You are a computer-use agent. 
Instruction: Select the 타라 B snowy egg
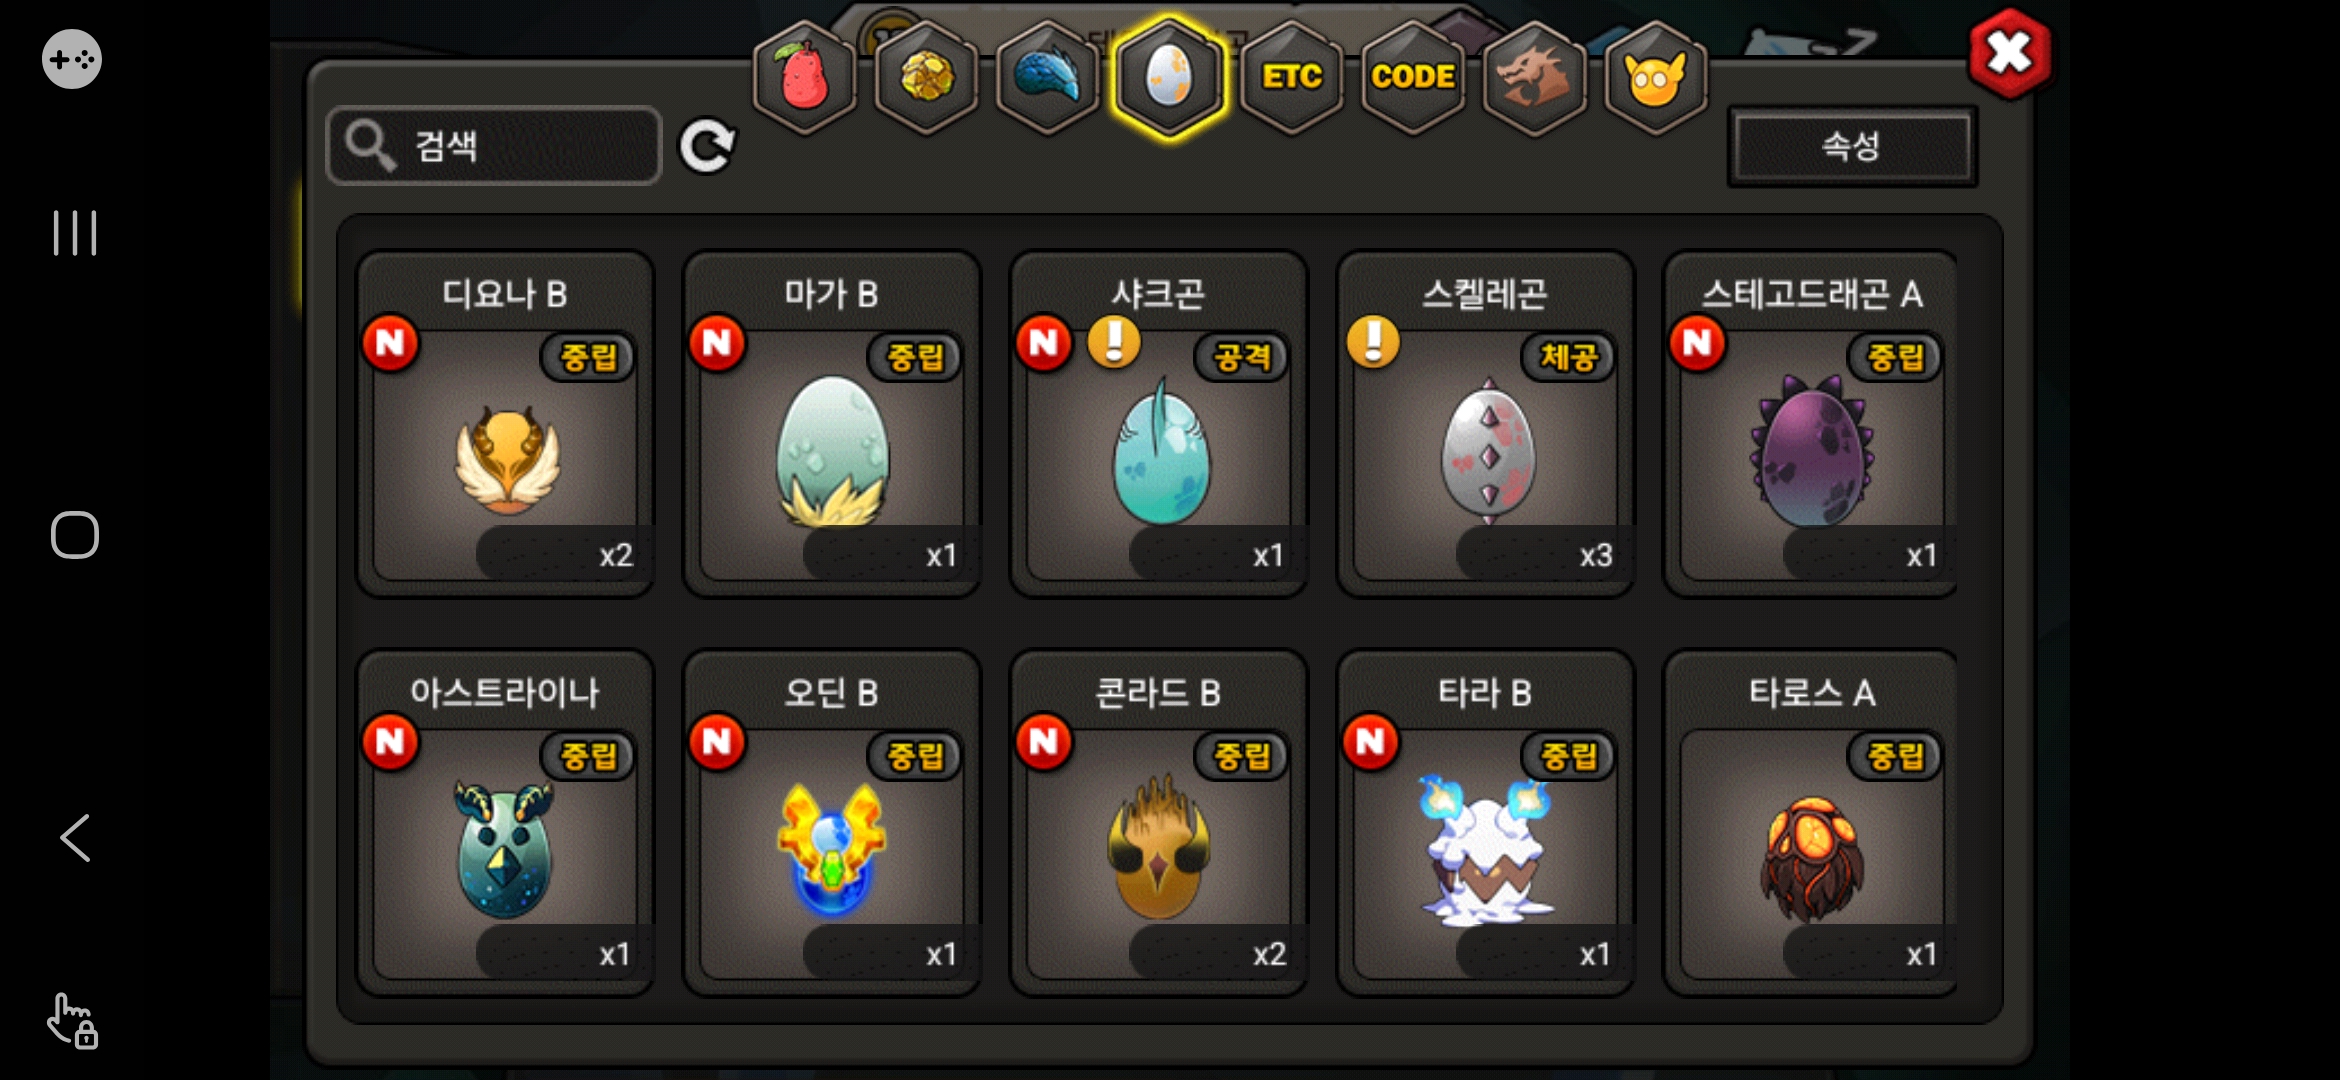click(1486, 823)
